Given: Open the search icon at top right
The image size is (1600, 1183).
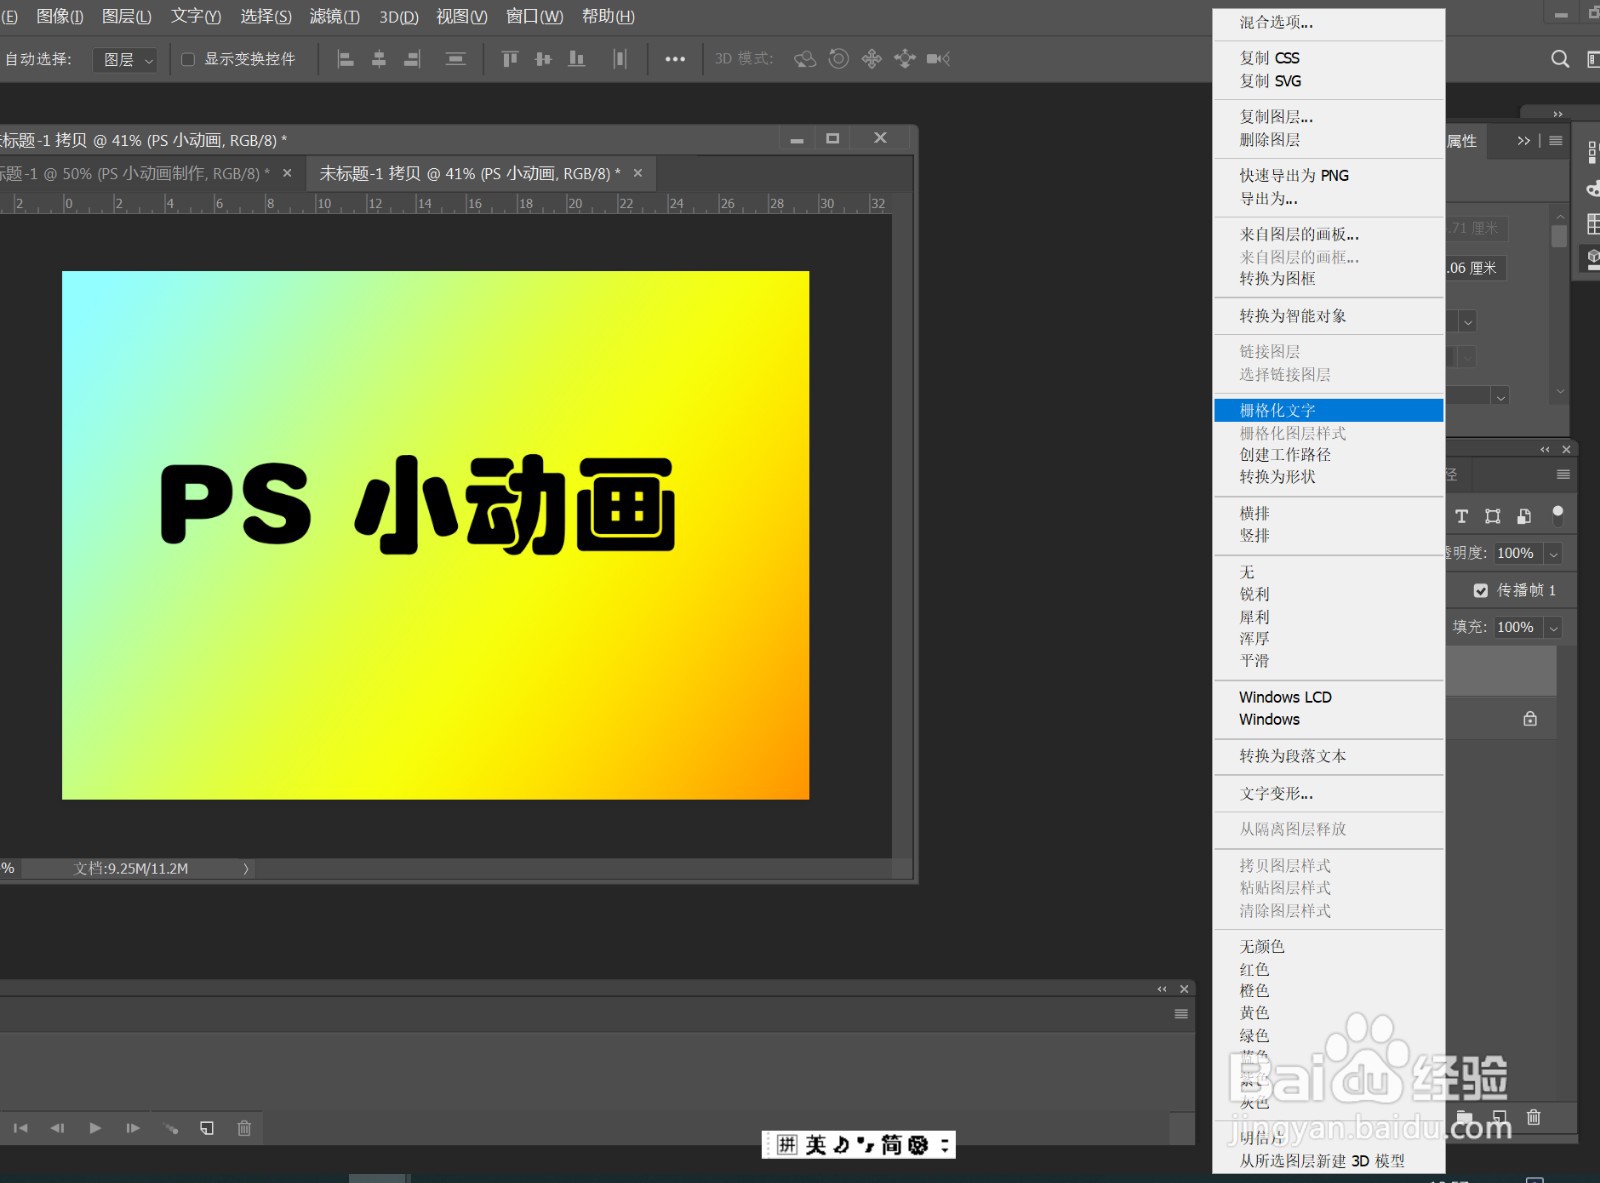Looking at the screenshot, I should coord(1560,59).
